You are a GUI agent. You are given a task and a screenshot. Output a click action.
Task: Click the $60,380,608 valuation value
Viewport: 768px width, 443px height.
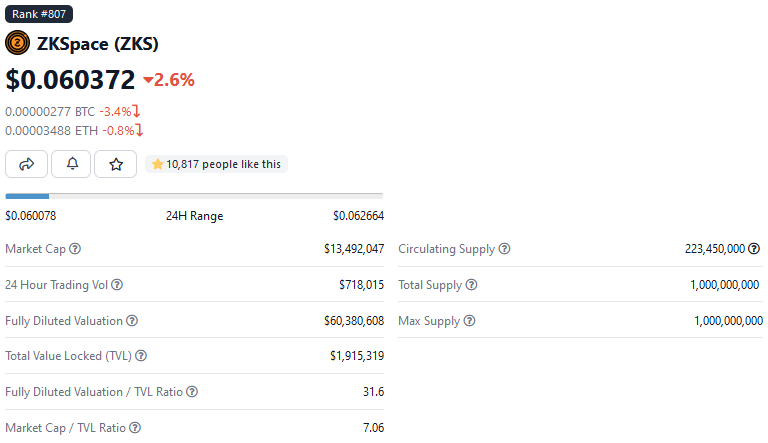pyautogui.click(x=354, y=321)
